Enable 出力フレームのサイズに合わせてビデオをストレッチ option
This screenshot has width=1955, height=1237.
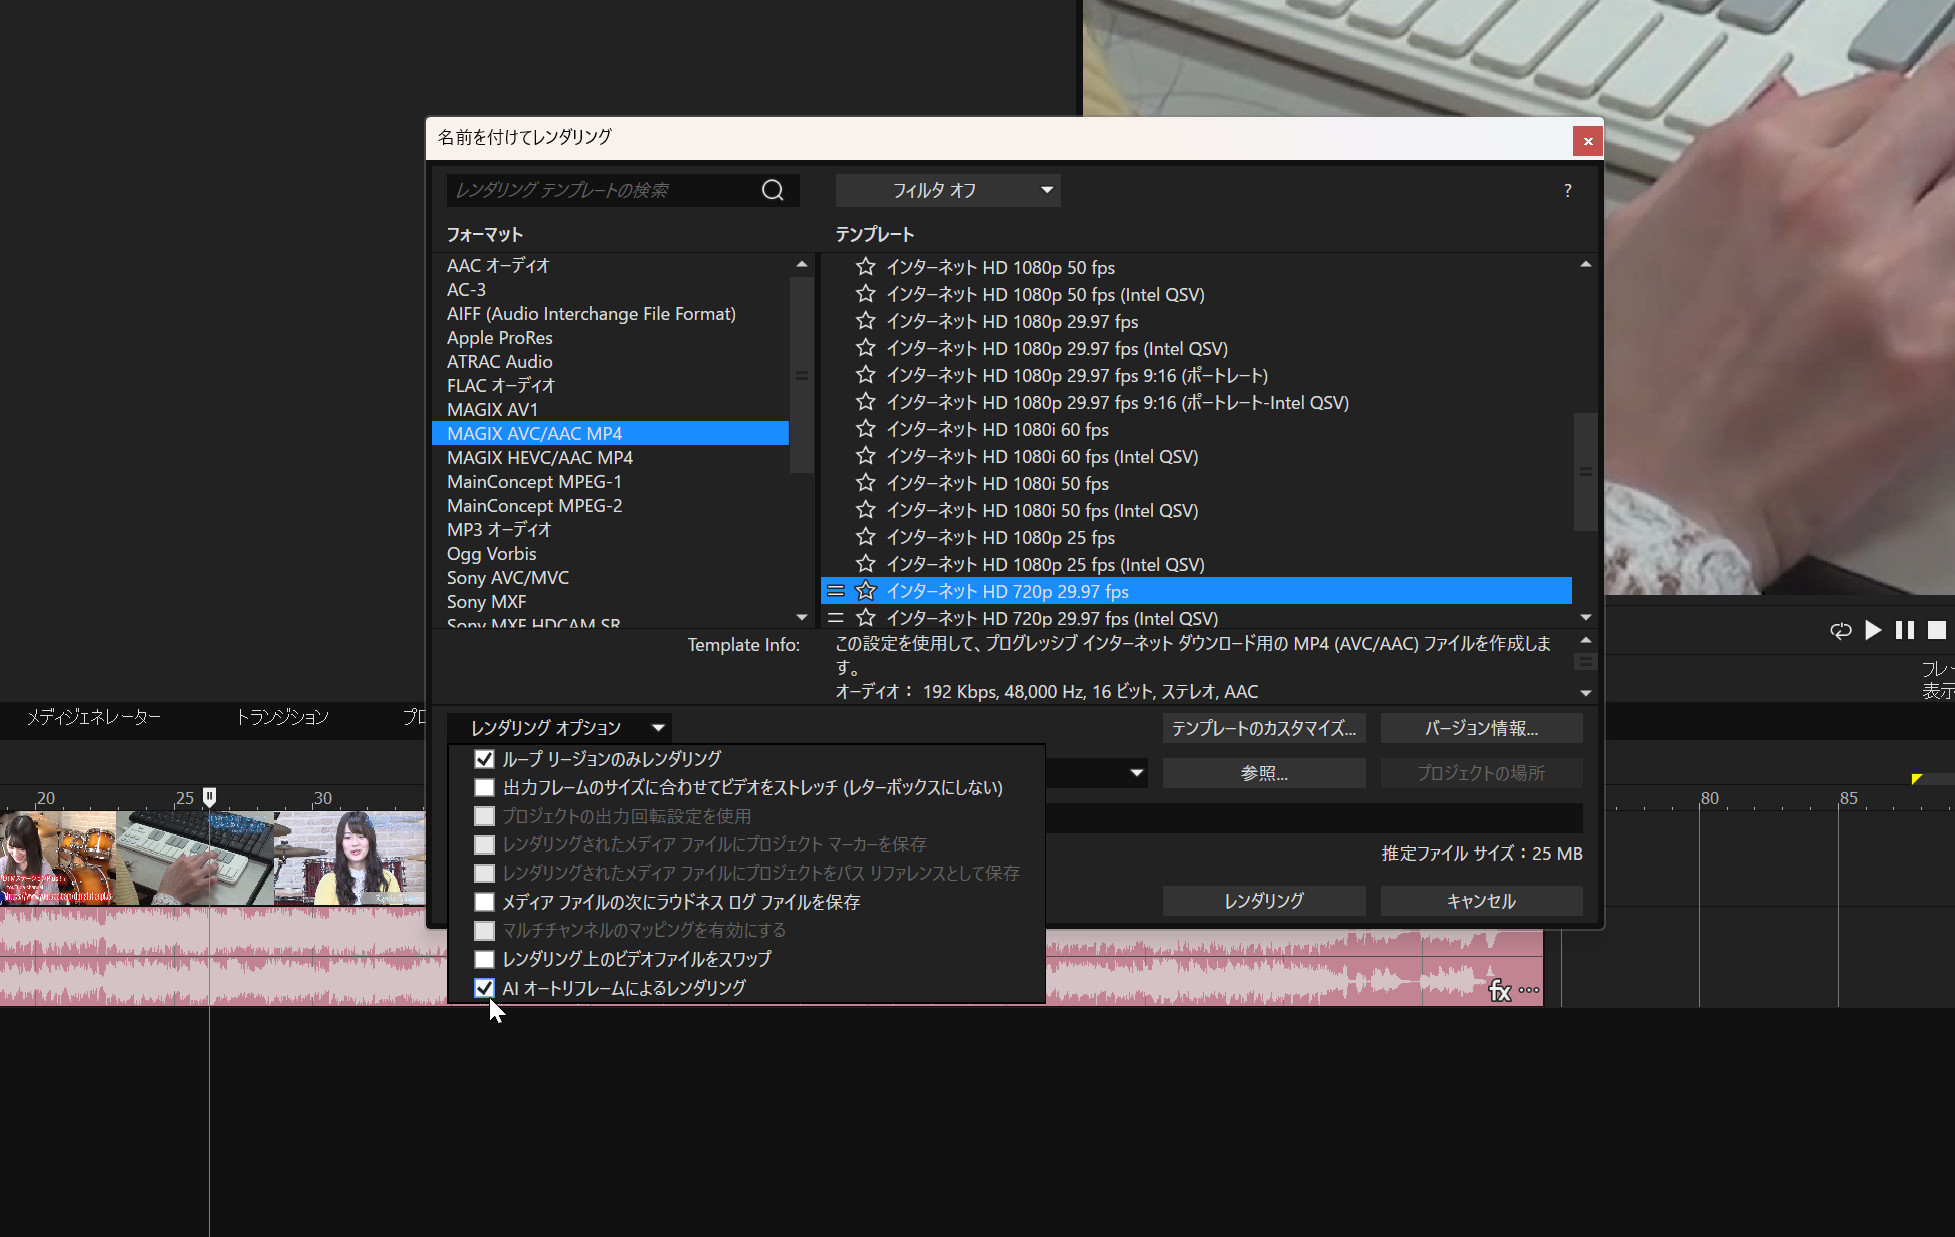484,788
